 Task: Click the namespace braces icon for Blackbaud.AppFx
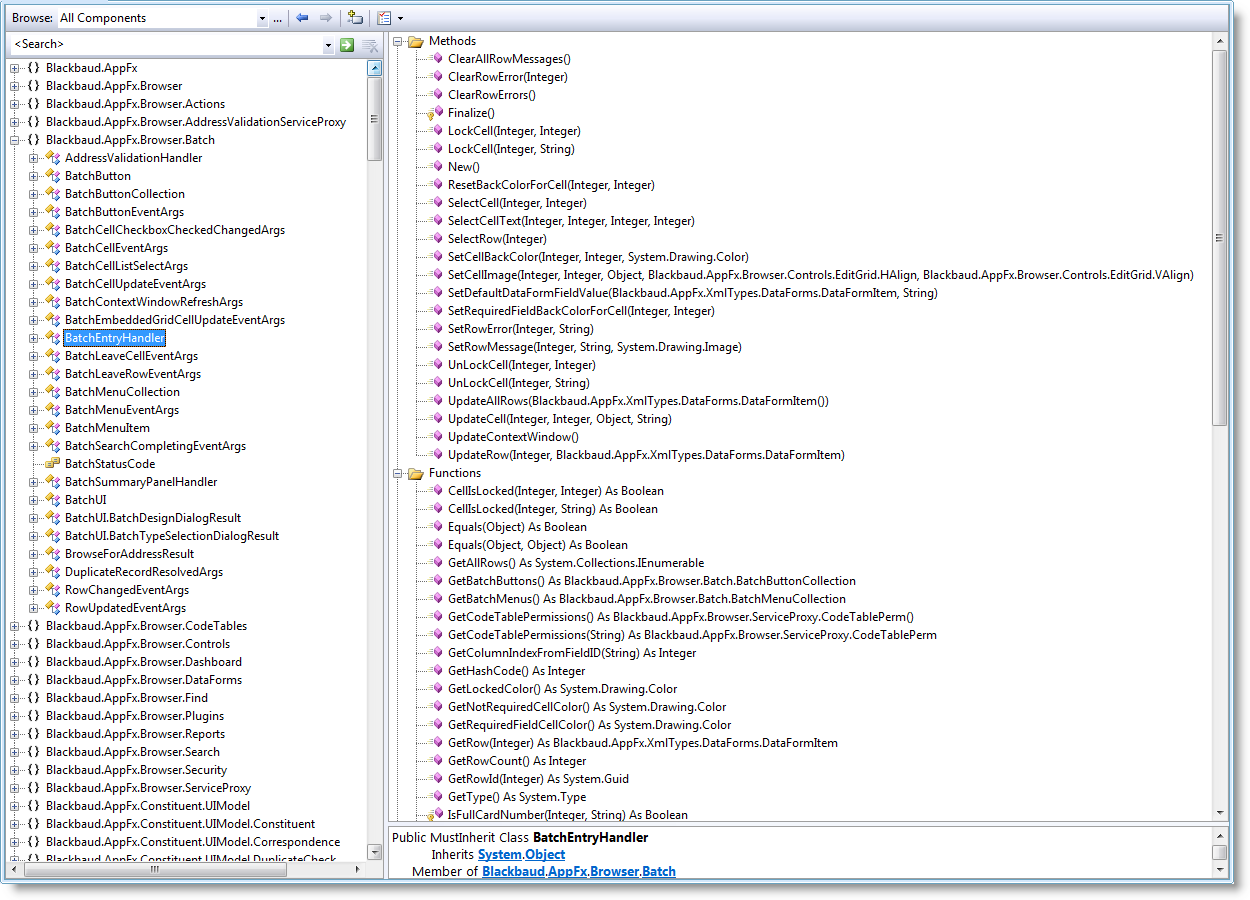click(x=33, y=68)
